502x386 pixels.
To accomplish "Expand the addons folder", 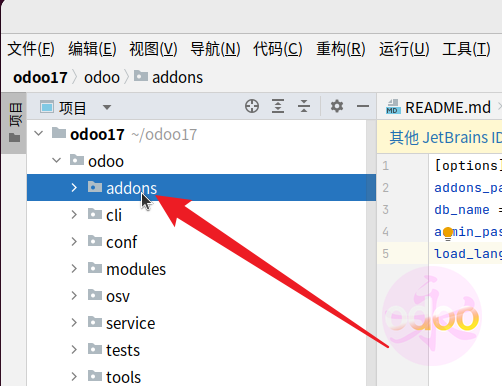I will 74,188.
